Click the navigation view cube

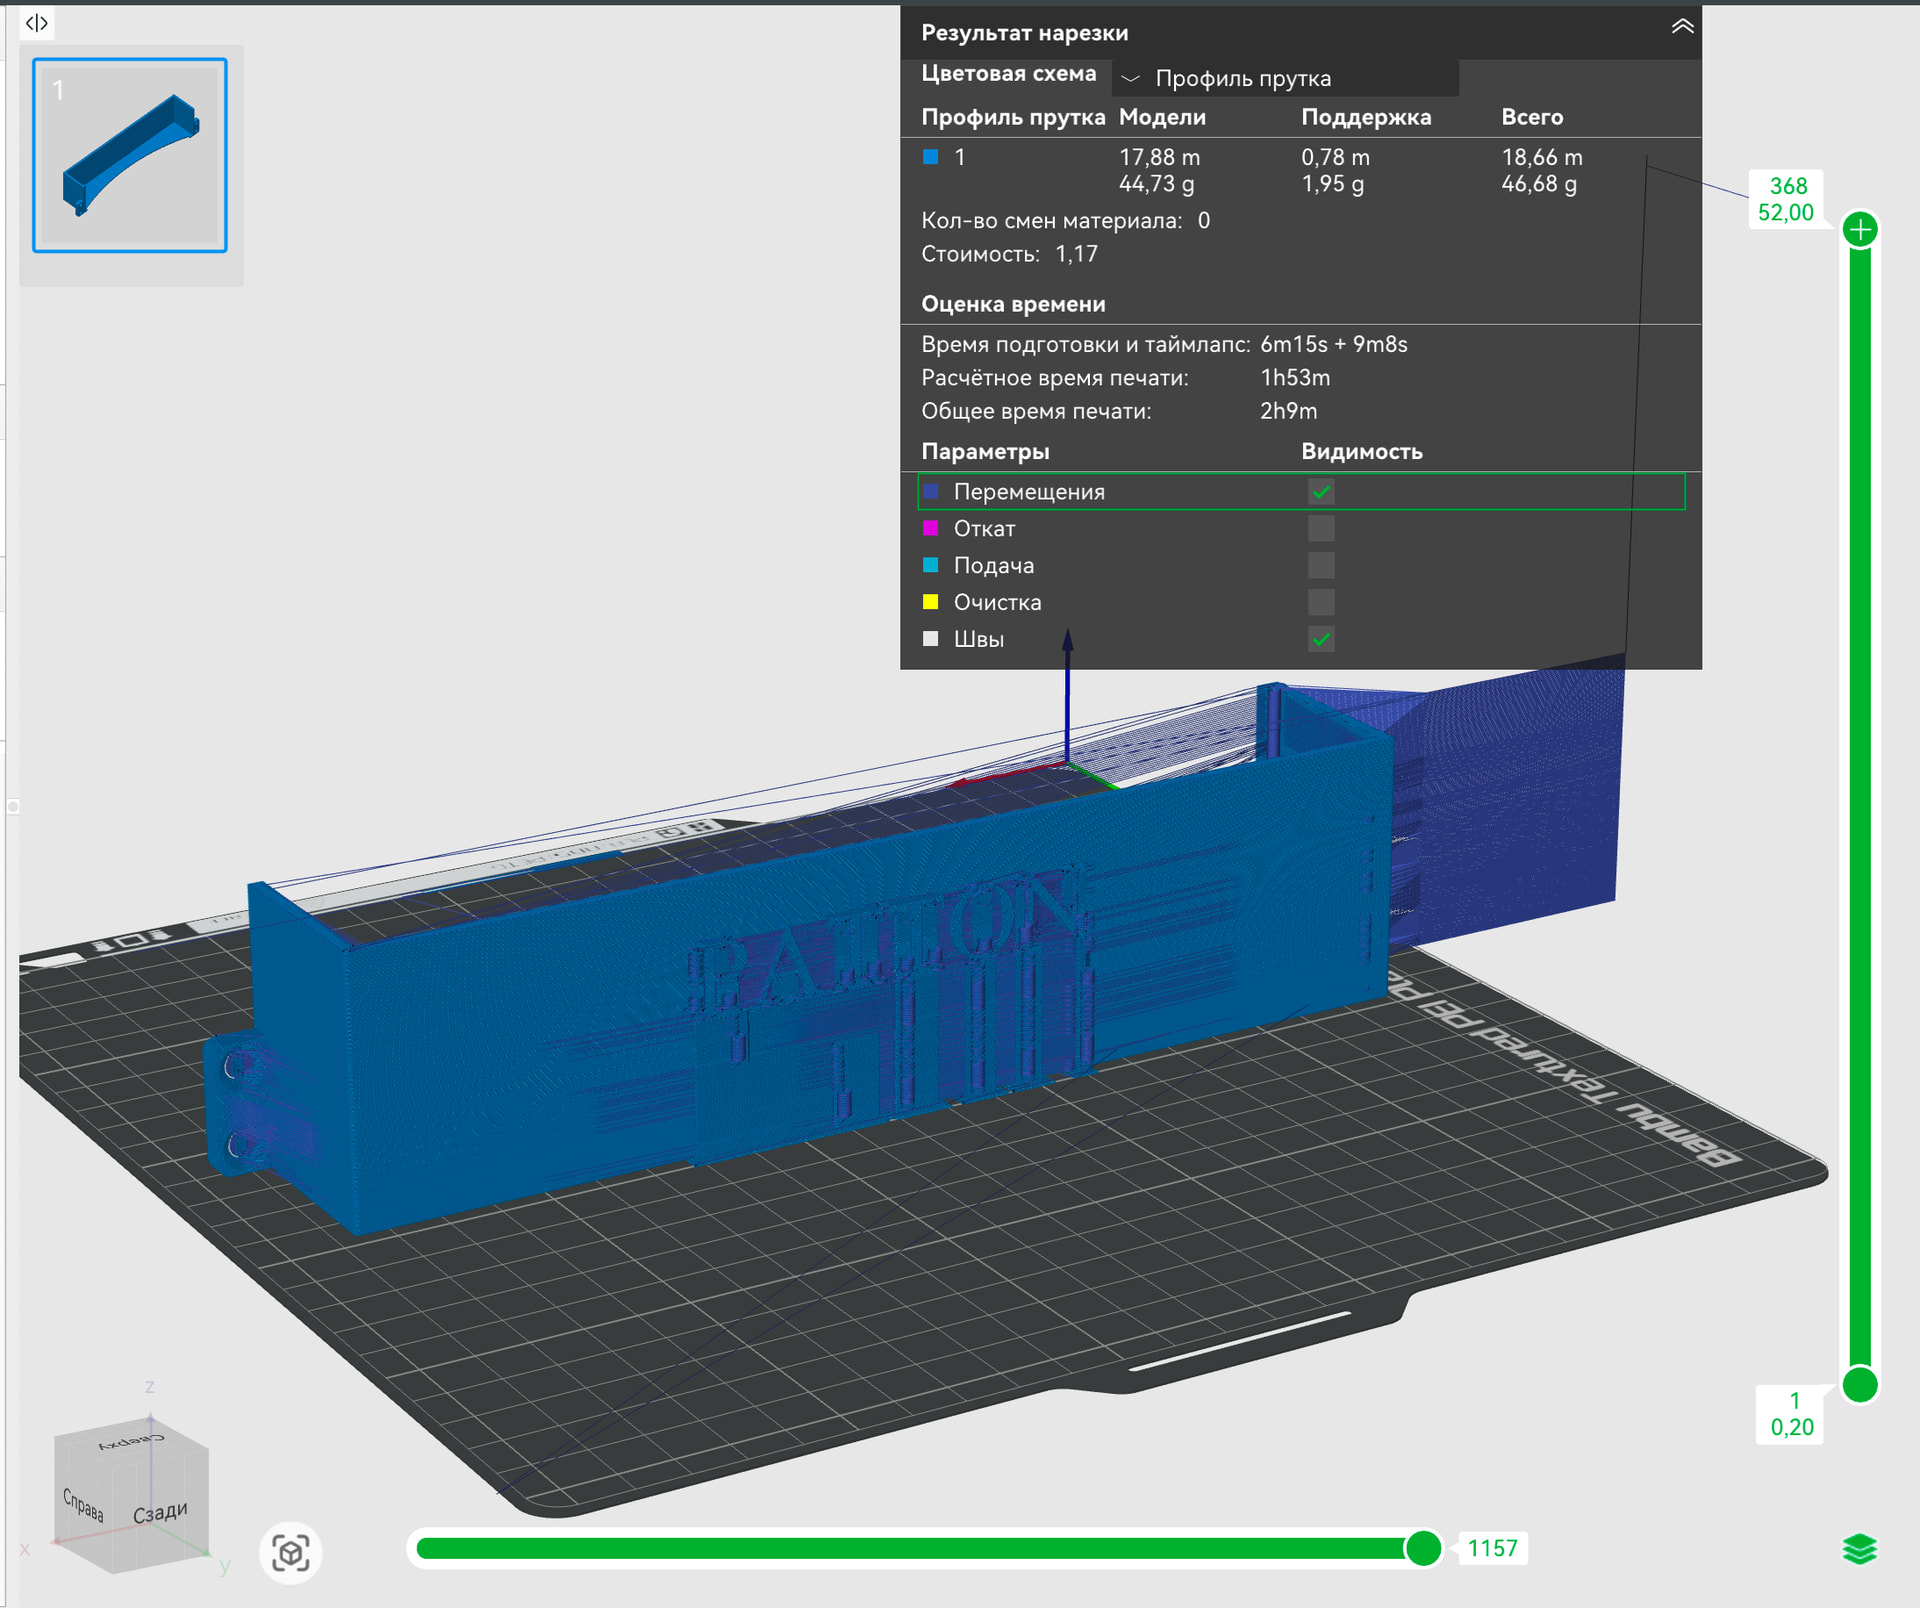132,1495
